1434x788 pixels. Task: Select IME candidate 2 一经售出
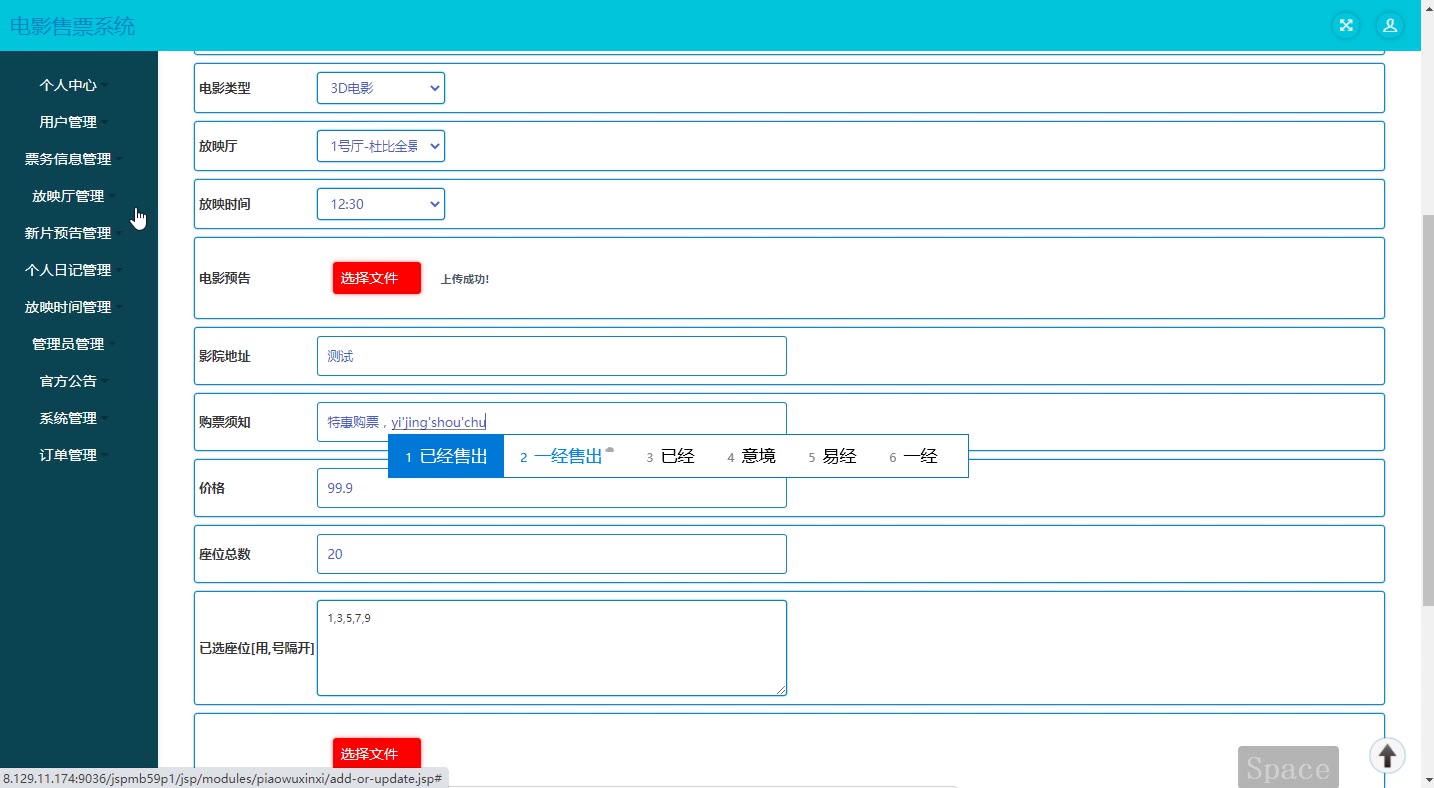(x=566, y=457)
